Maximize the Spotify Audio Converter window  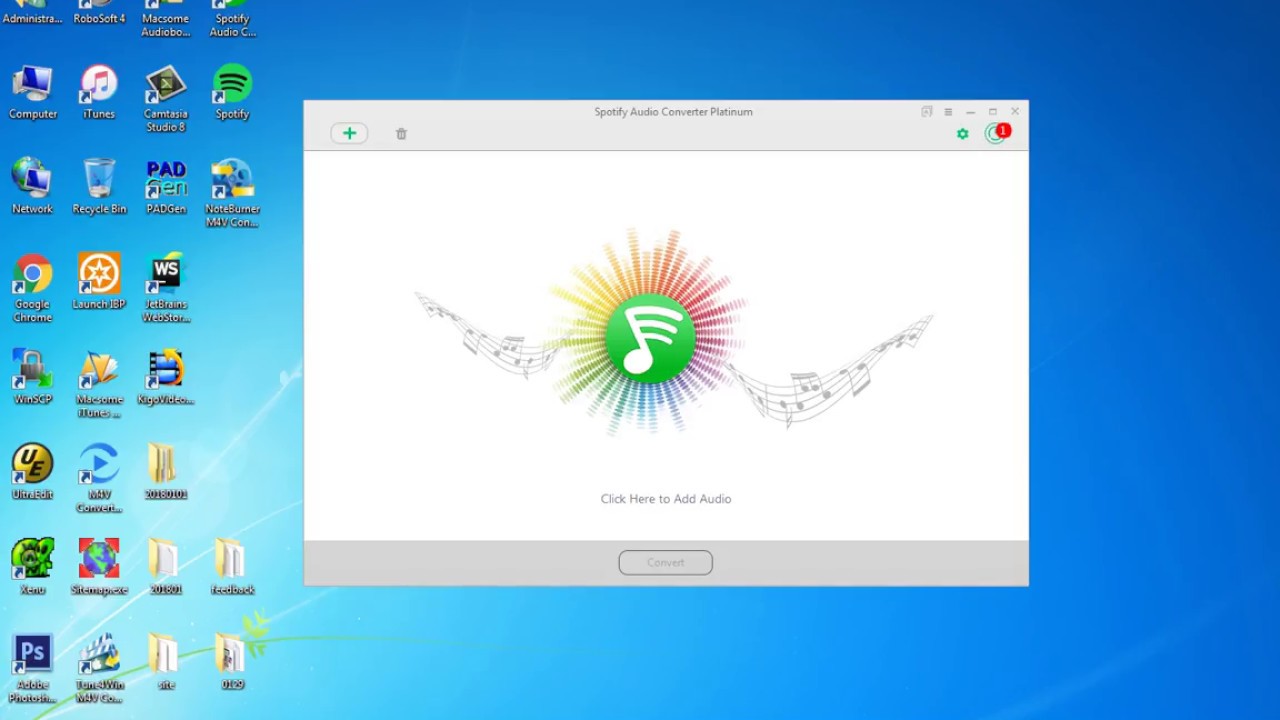click(x=992, y=112)
